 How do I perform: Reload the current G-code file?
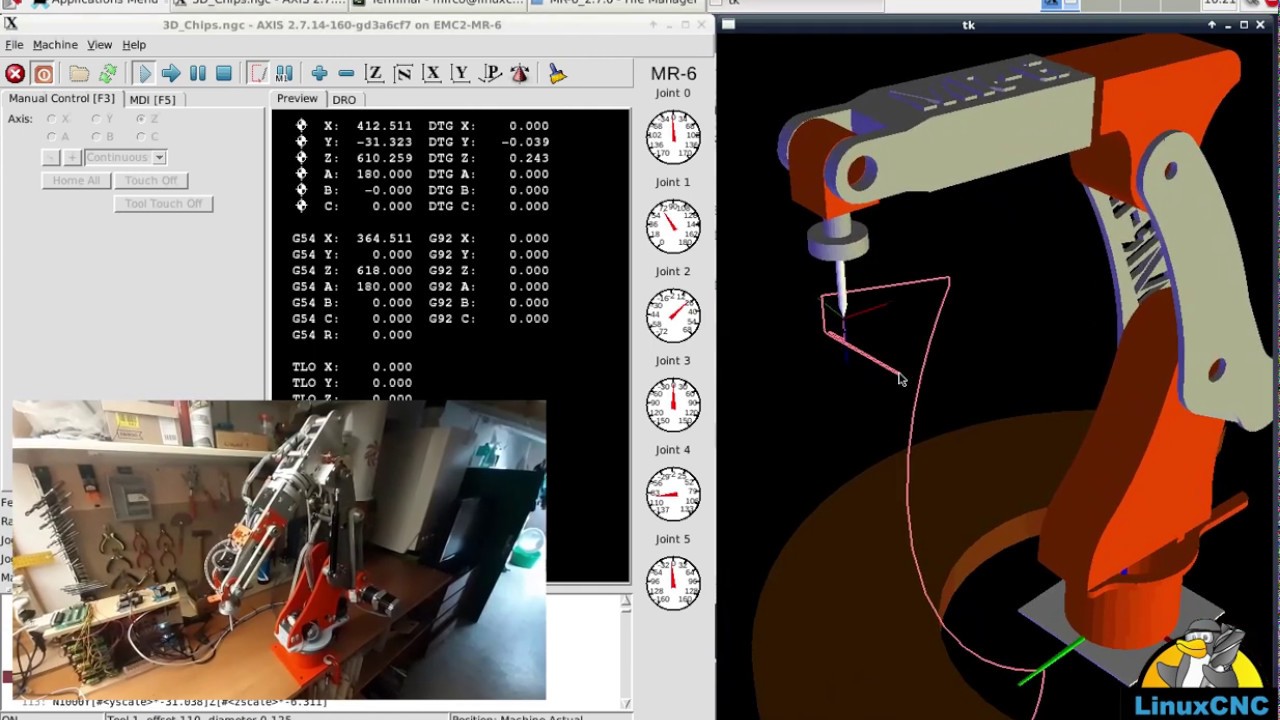coord(107,73)
